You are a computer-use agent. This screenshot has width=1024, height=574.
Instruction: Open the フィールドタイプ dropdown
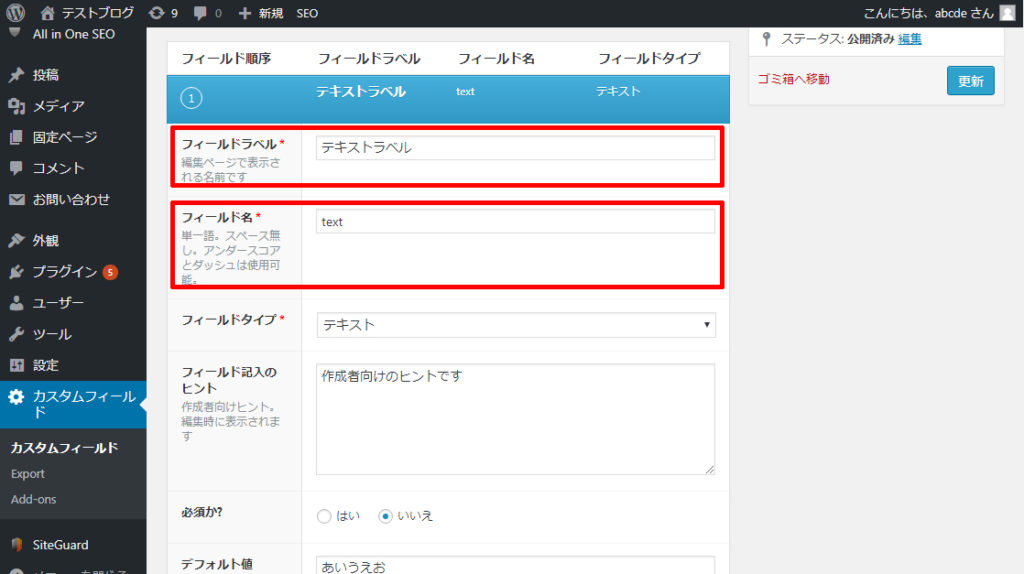515,325
